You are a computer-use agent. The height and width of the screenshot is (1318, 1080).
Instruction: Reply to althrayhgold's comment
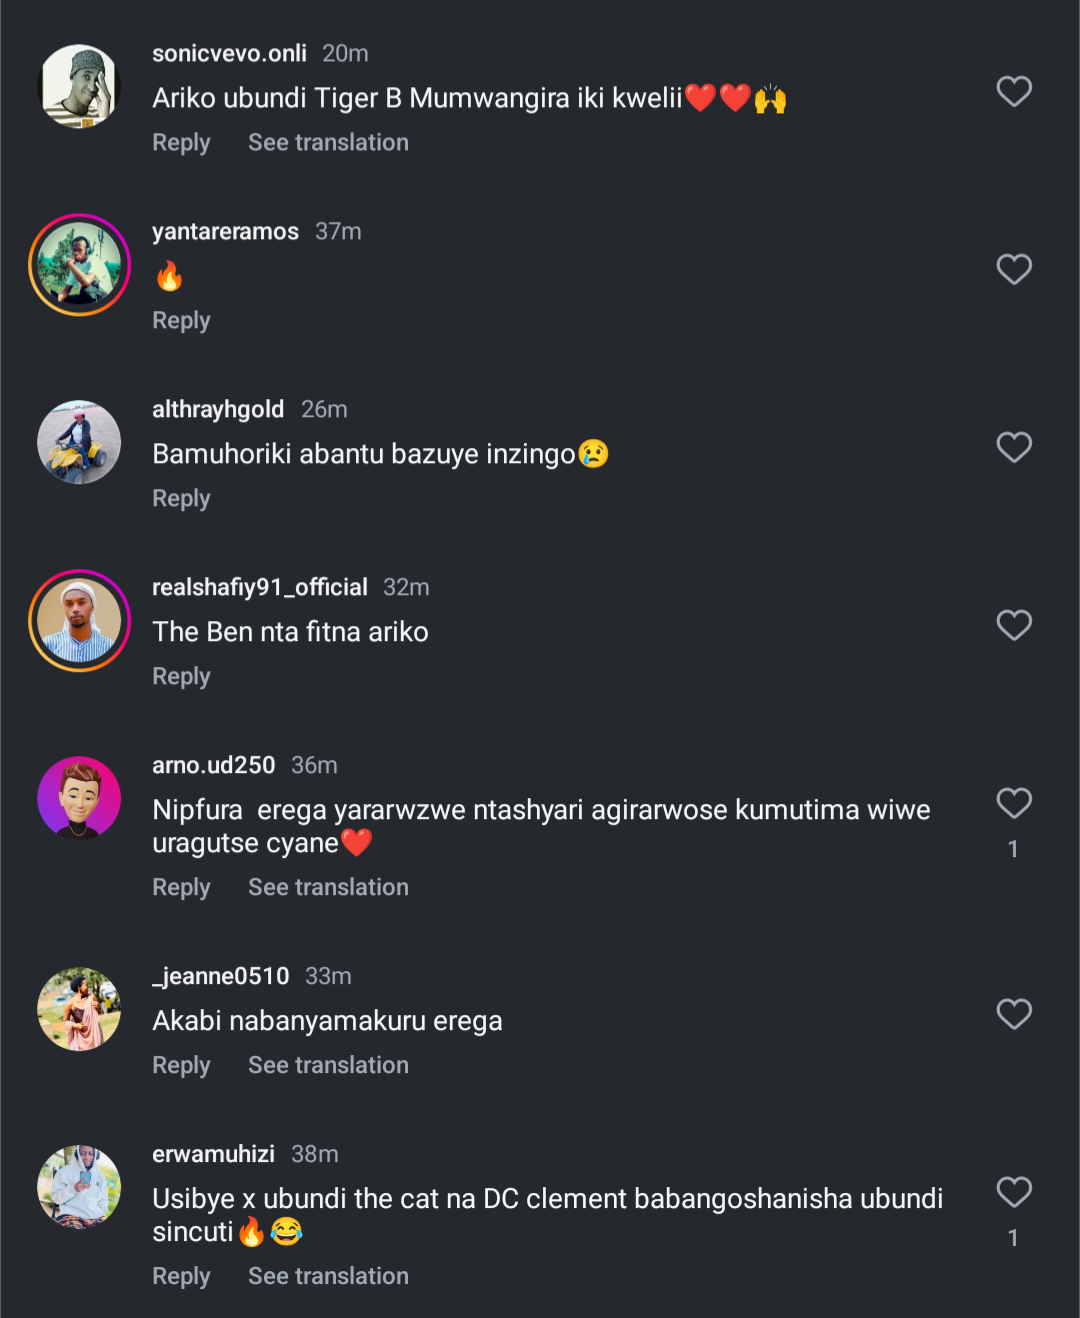tap(181, 499)
